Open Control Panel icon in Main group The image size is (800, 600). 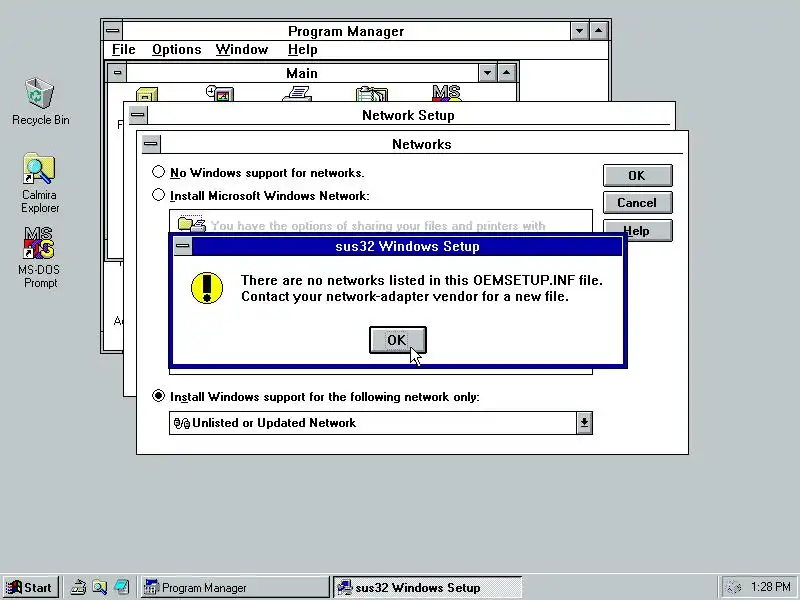(220, 93)
